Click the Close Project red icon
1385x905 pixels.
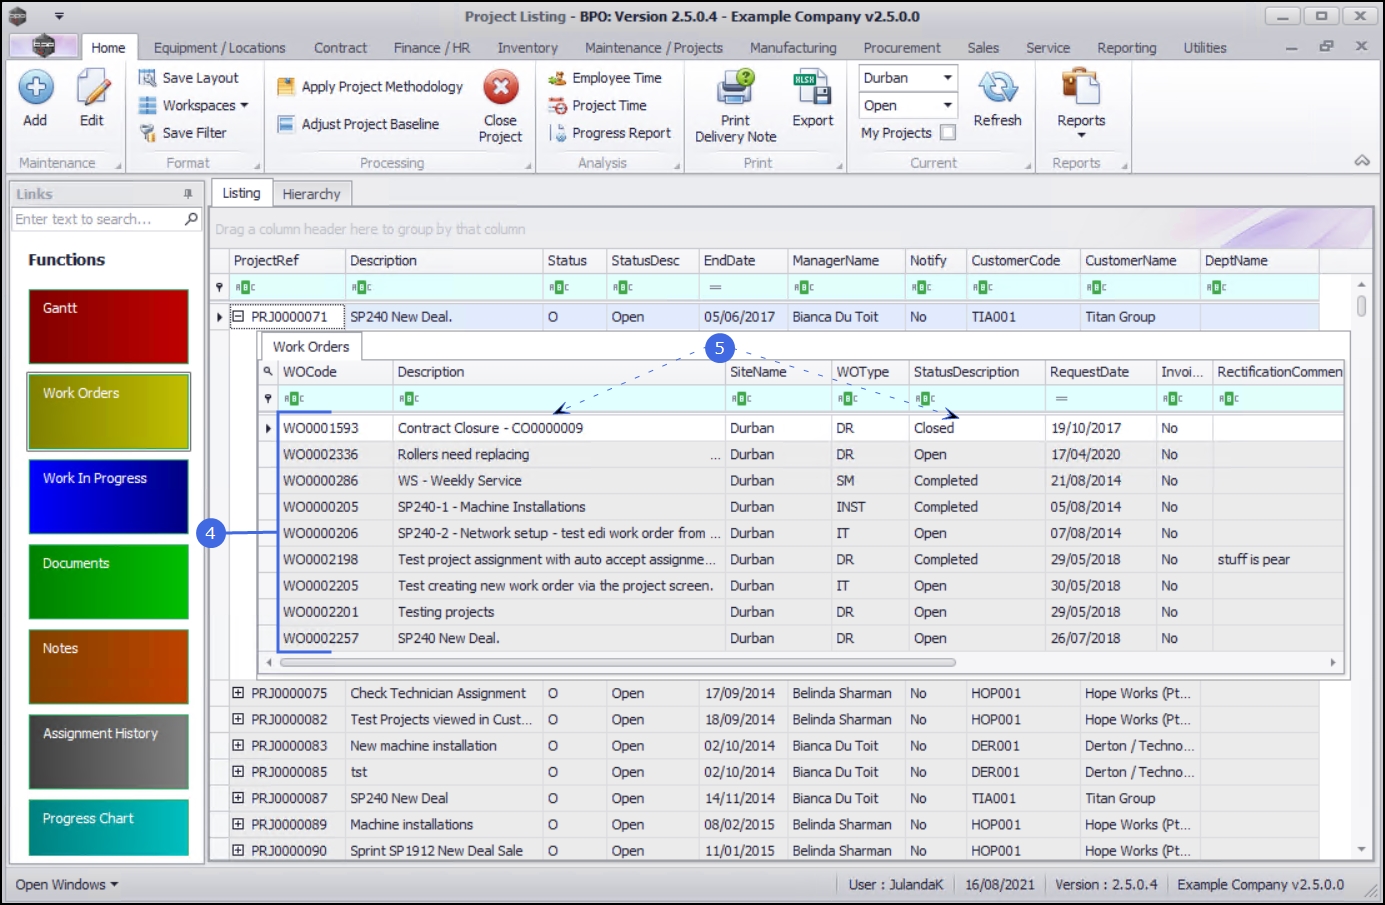click(500, 89)
